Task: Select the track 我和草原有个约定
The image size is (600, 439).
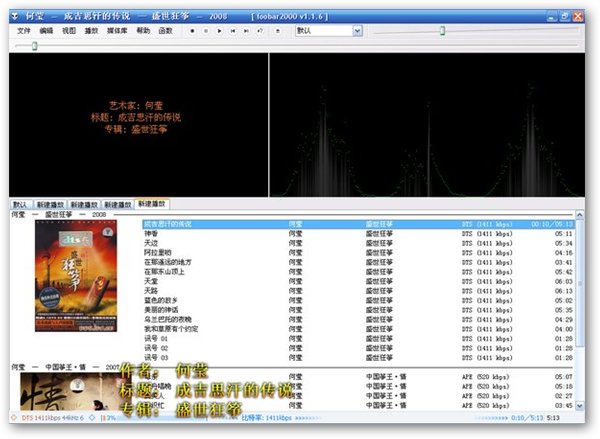Action: click(x=358, y=330)
